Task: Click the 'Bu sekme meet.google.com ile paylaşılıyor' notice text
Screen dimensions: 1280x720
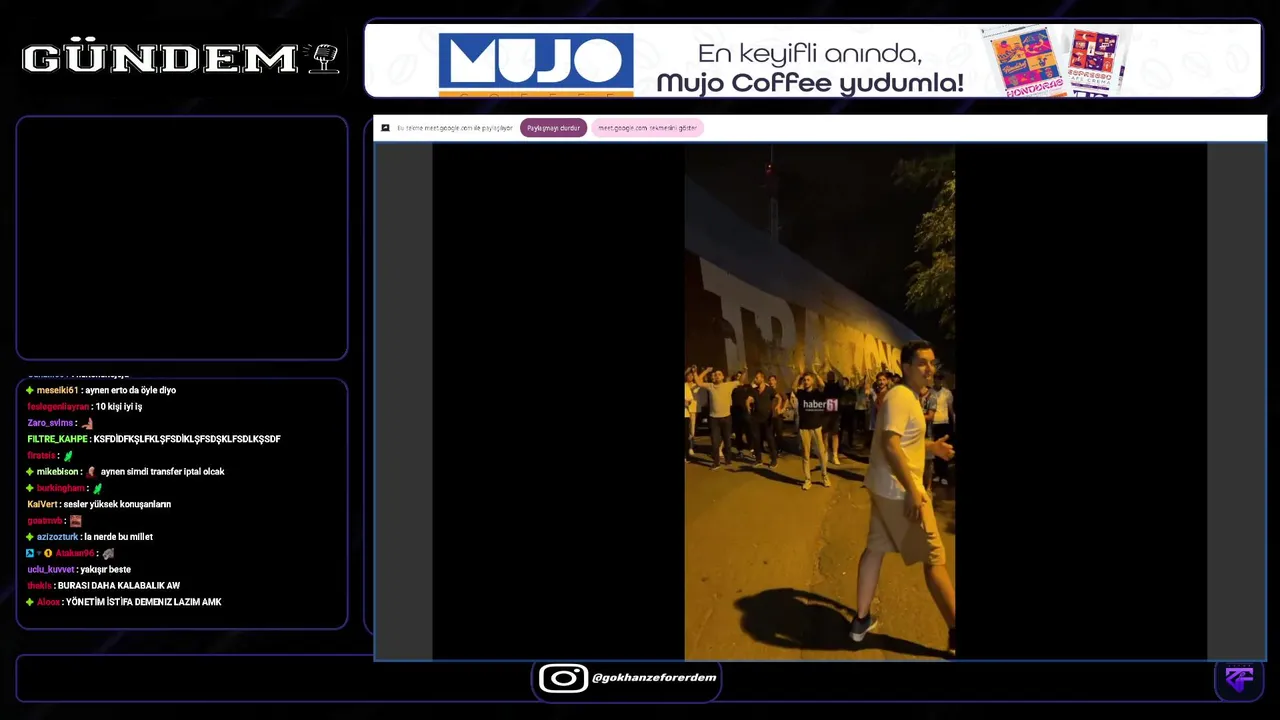Action: 455,128
